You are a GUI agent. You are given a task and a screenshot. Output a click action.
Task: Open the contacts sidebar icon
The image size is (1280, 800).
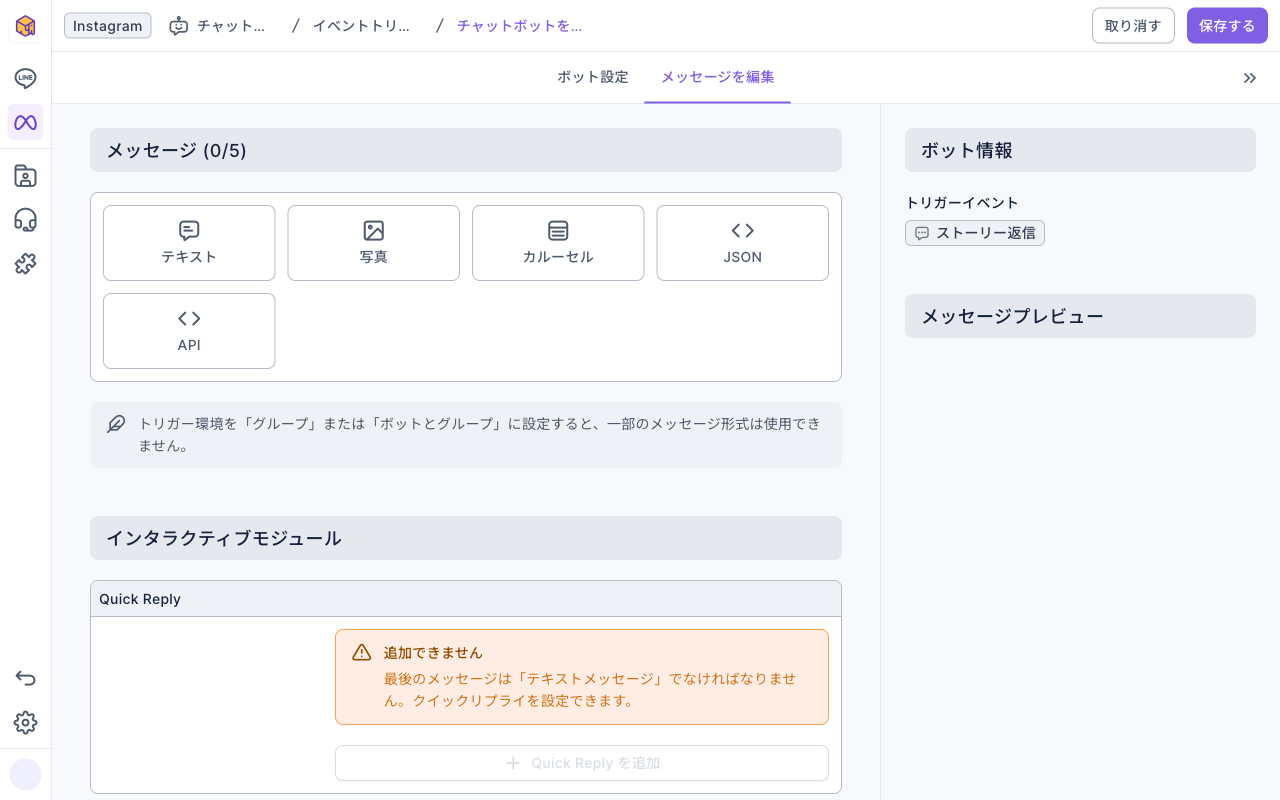25,176
